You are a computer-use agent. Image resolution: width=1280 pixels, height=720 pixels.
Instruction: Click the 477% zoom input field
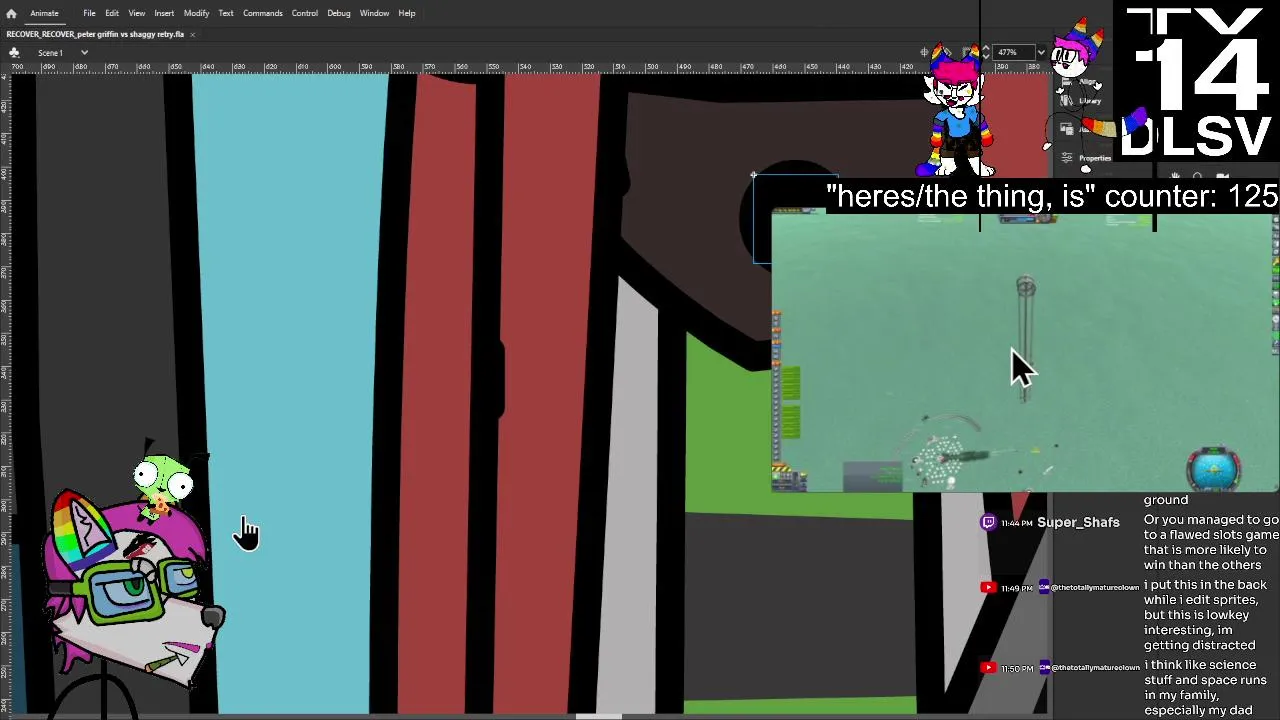click(x=1013, y=52)
